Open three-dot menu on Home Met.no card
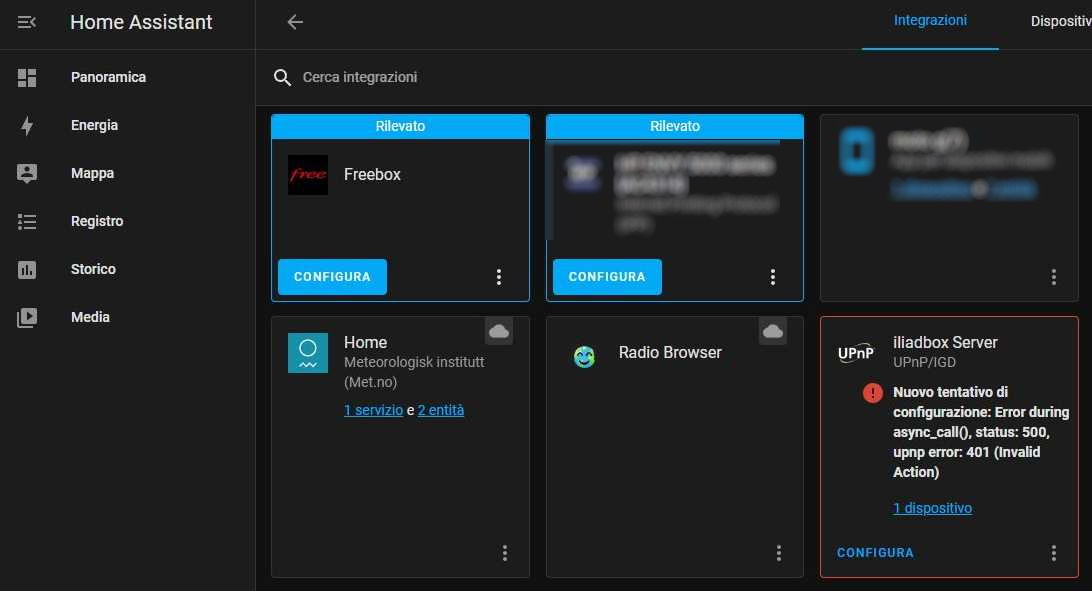The height and width of the screenshot is (591, 1092). 505,553
